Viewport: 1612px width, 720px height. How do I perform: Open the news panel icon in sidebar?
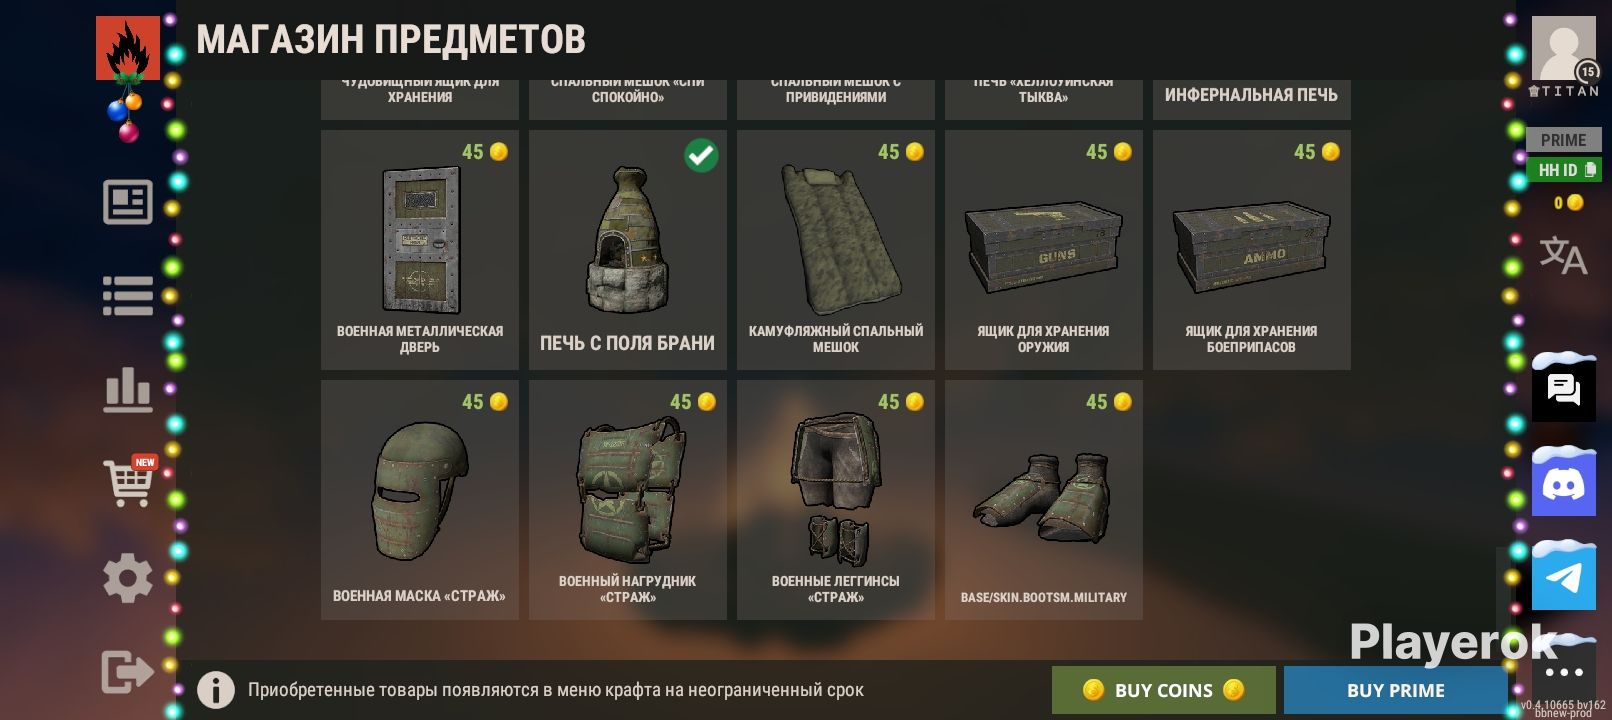(128, 202)
